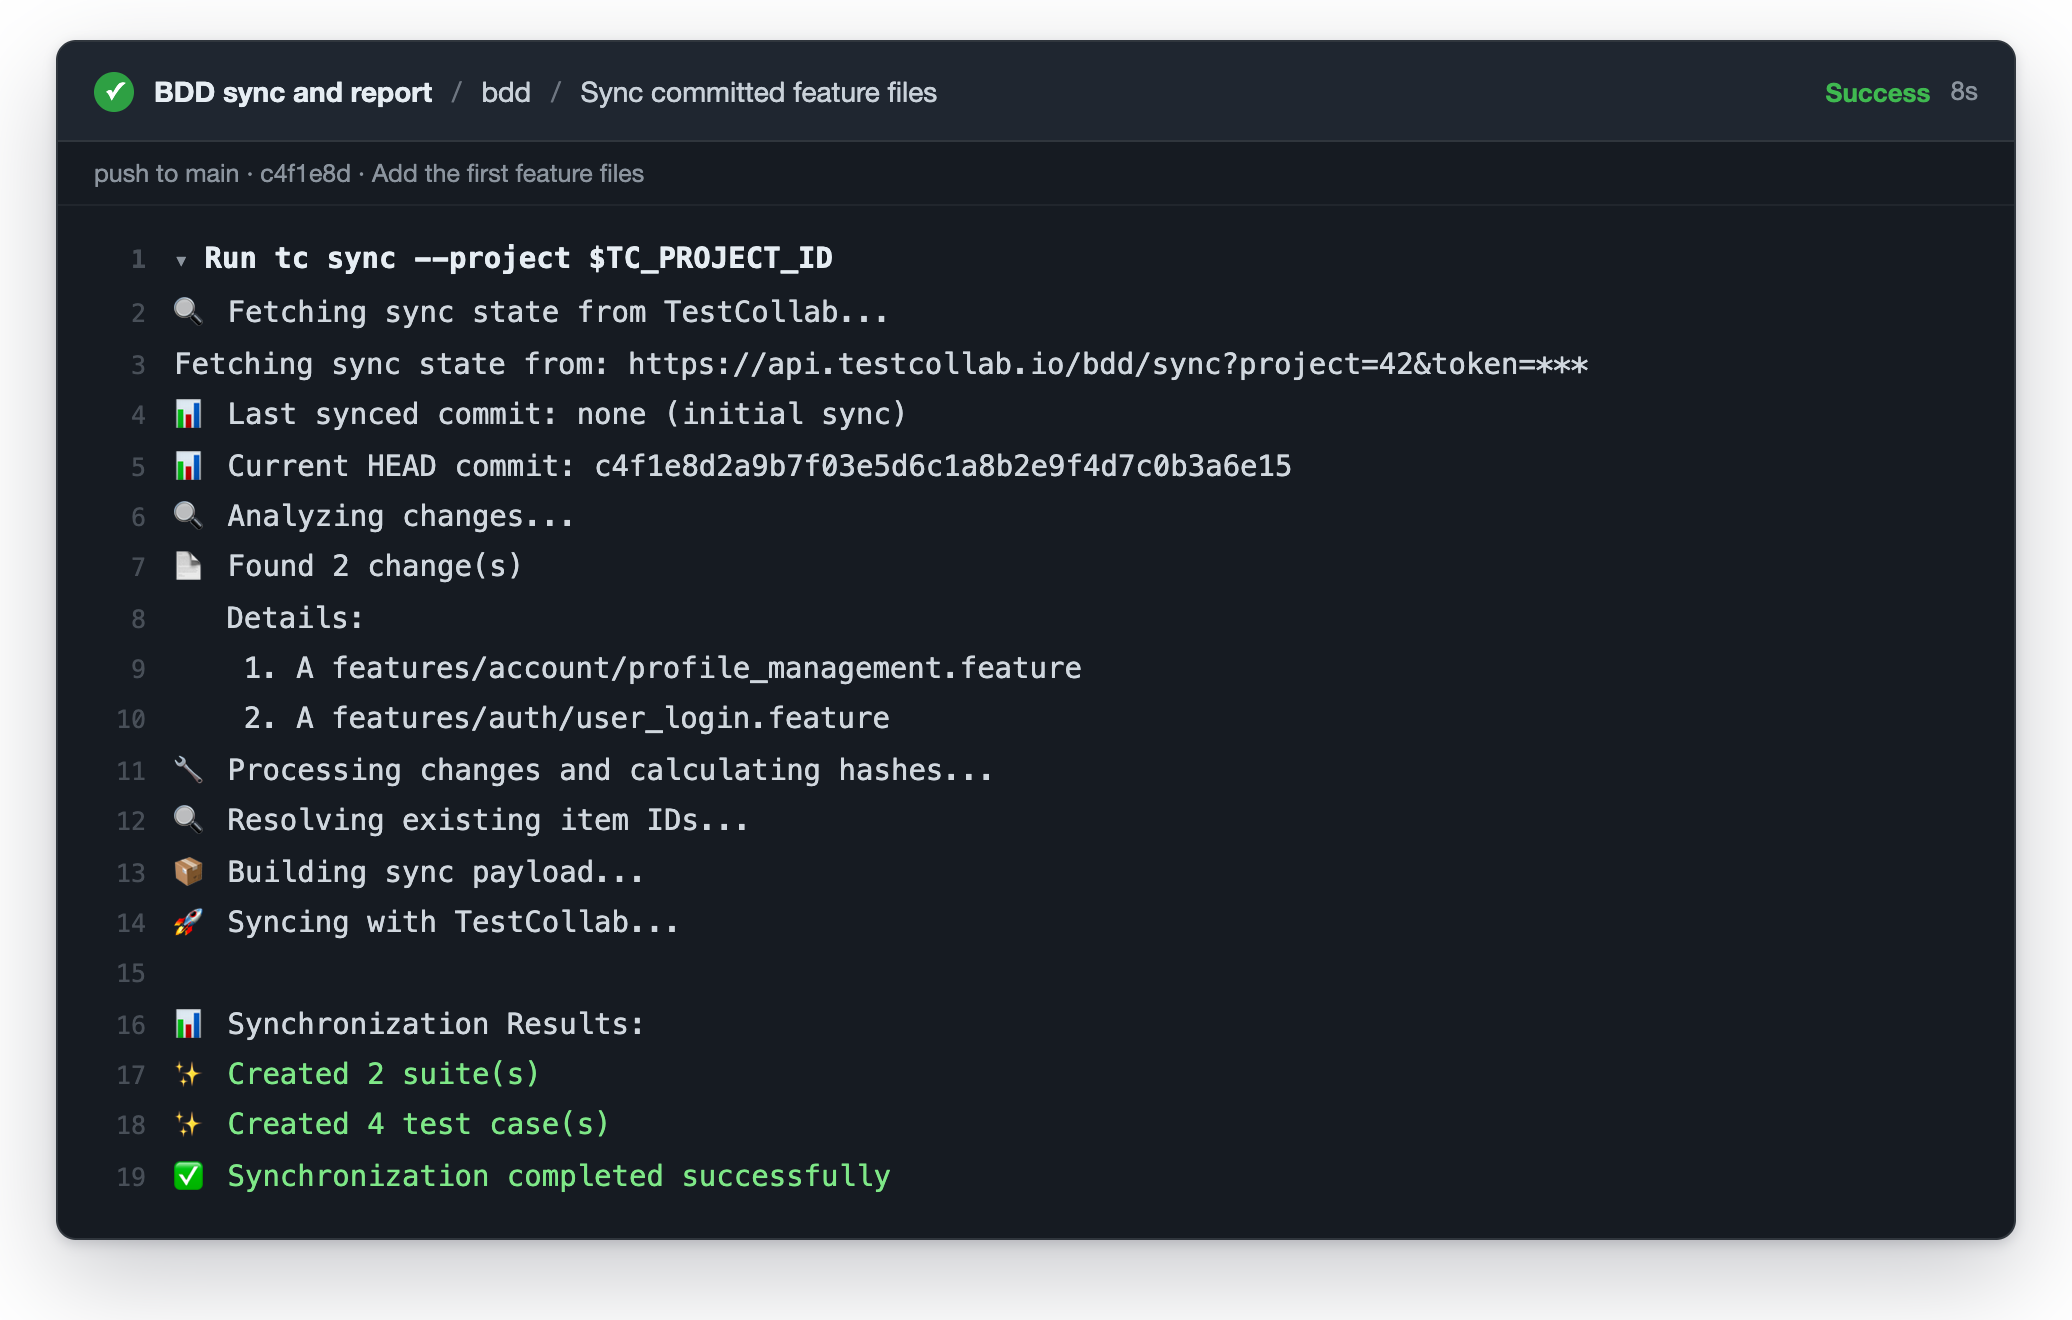Open the BDD sync and report workflow
Image resolution: width=2072 pixels, height=1320 pixels.
293,92
